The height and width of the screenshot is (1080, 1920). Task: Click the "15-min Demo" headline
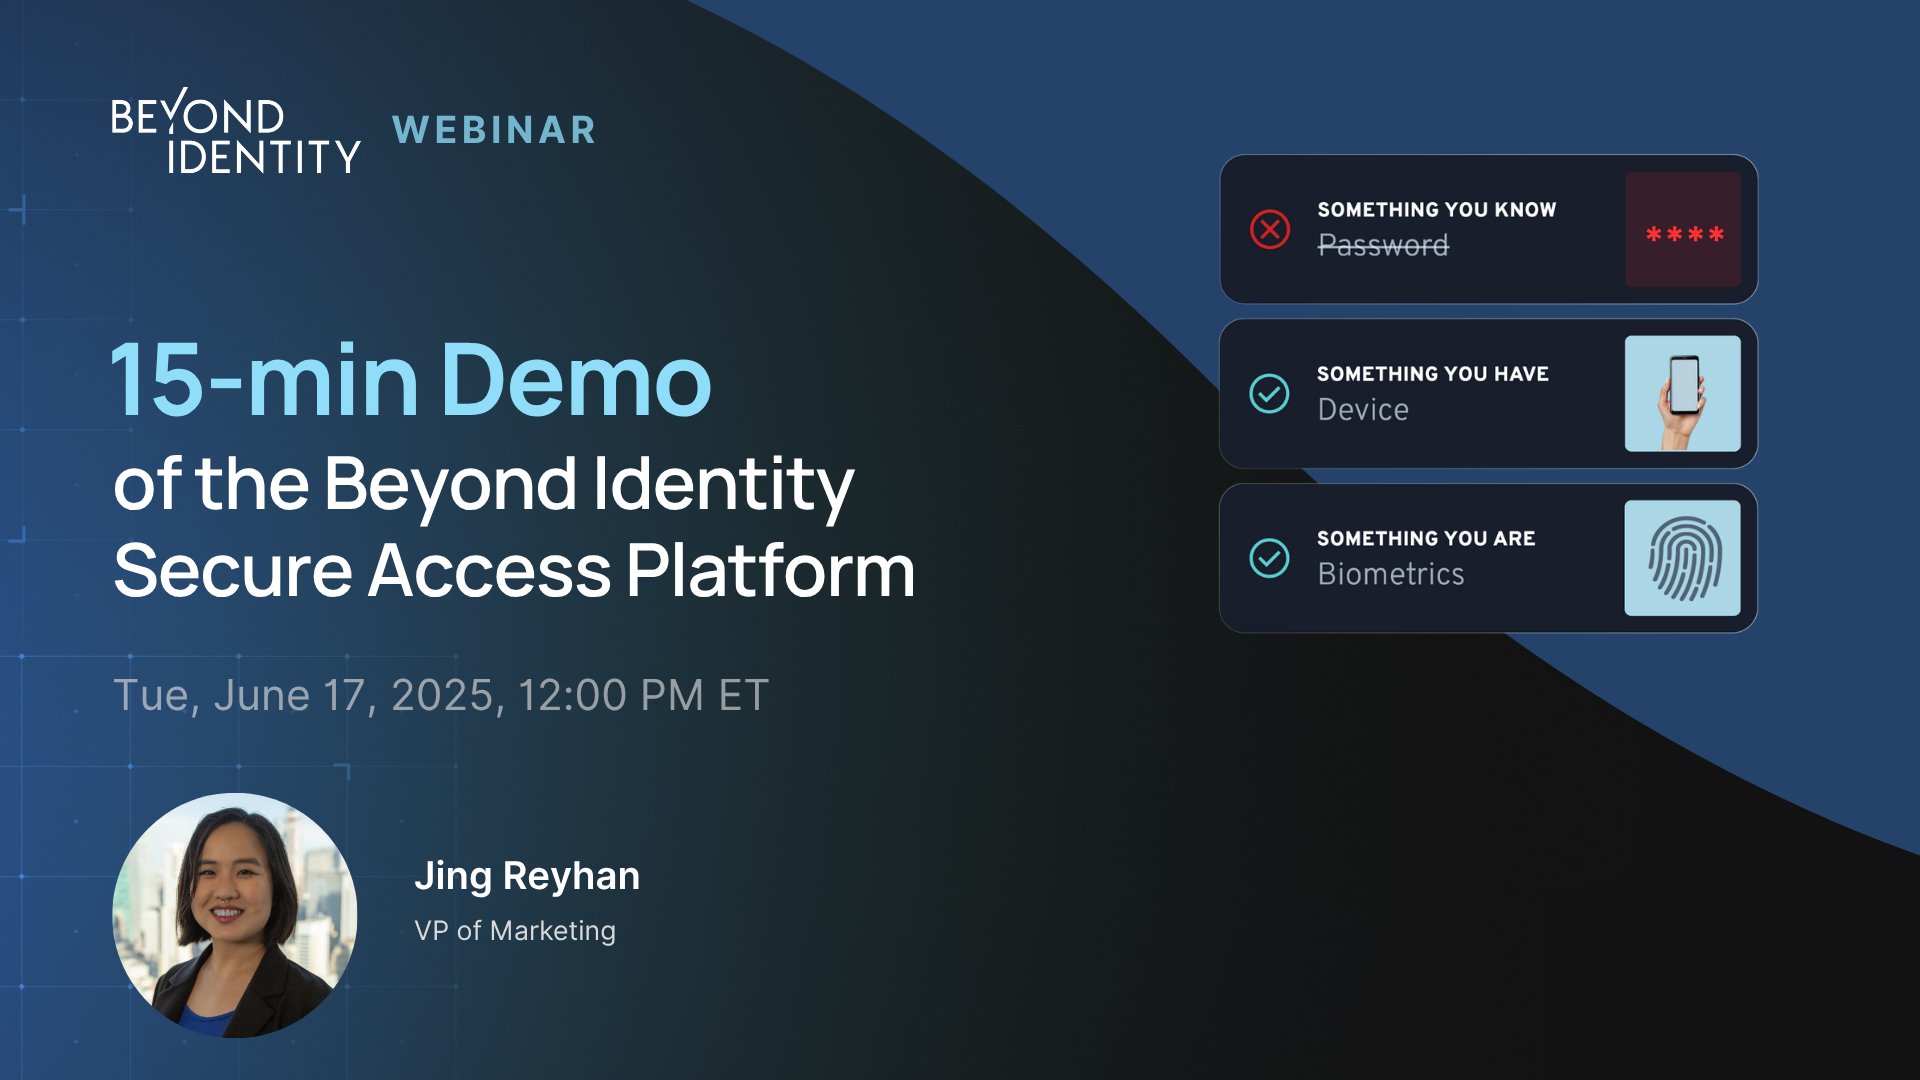pyautogui.click(x=411, y=380)
